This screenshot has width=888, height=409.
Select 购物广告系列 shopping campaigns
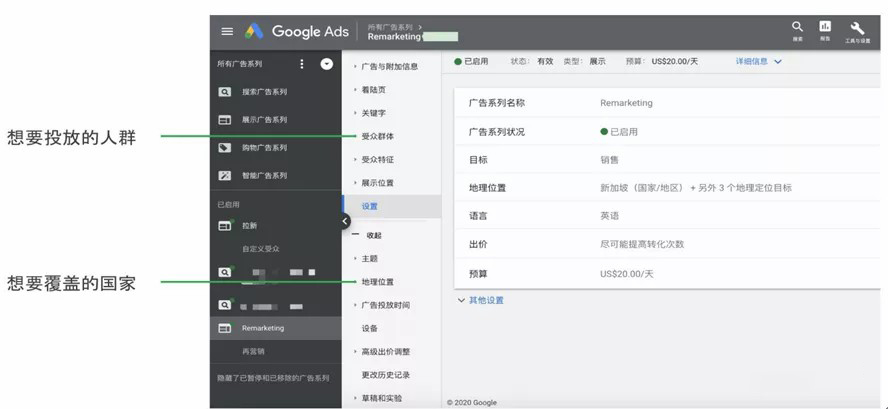264,148
